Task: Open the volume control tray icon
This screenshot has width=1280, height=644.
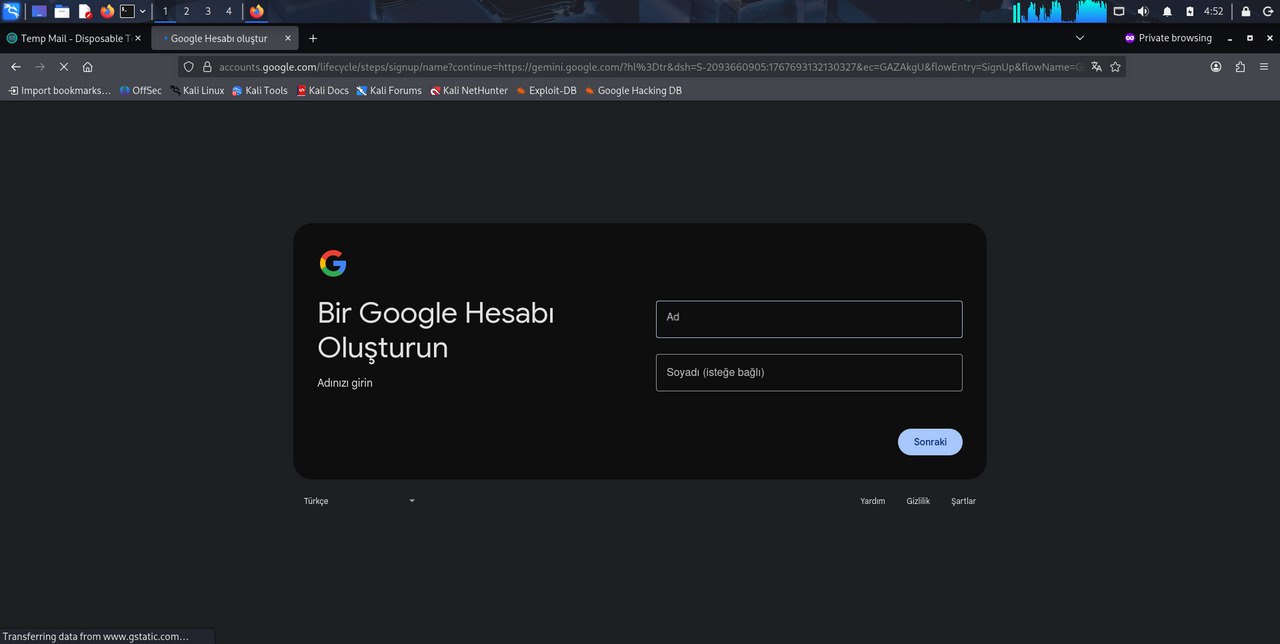Action: click(1143, 11)
